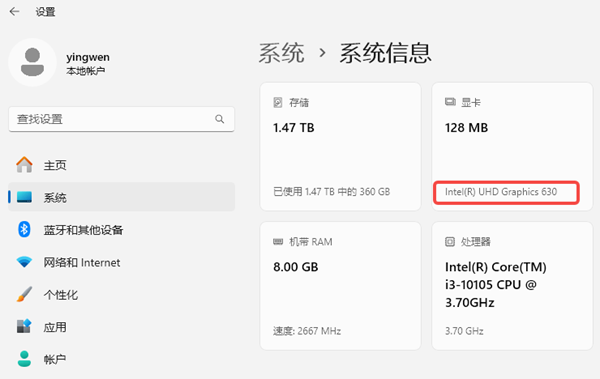Click the yingwen username text
600x379 pixels.
click(88, 57)
